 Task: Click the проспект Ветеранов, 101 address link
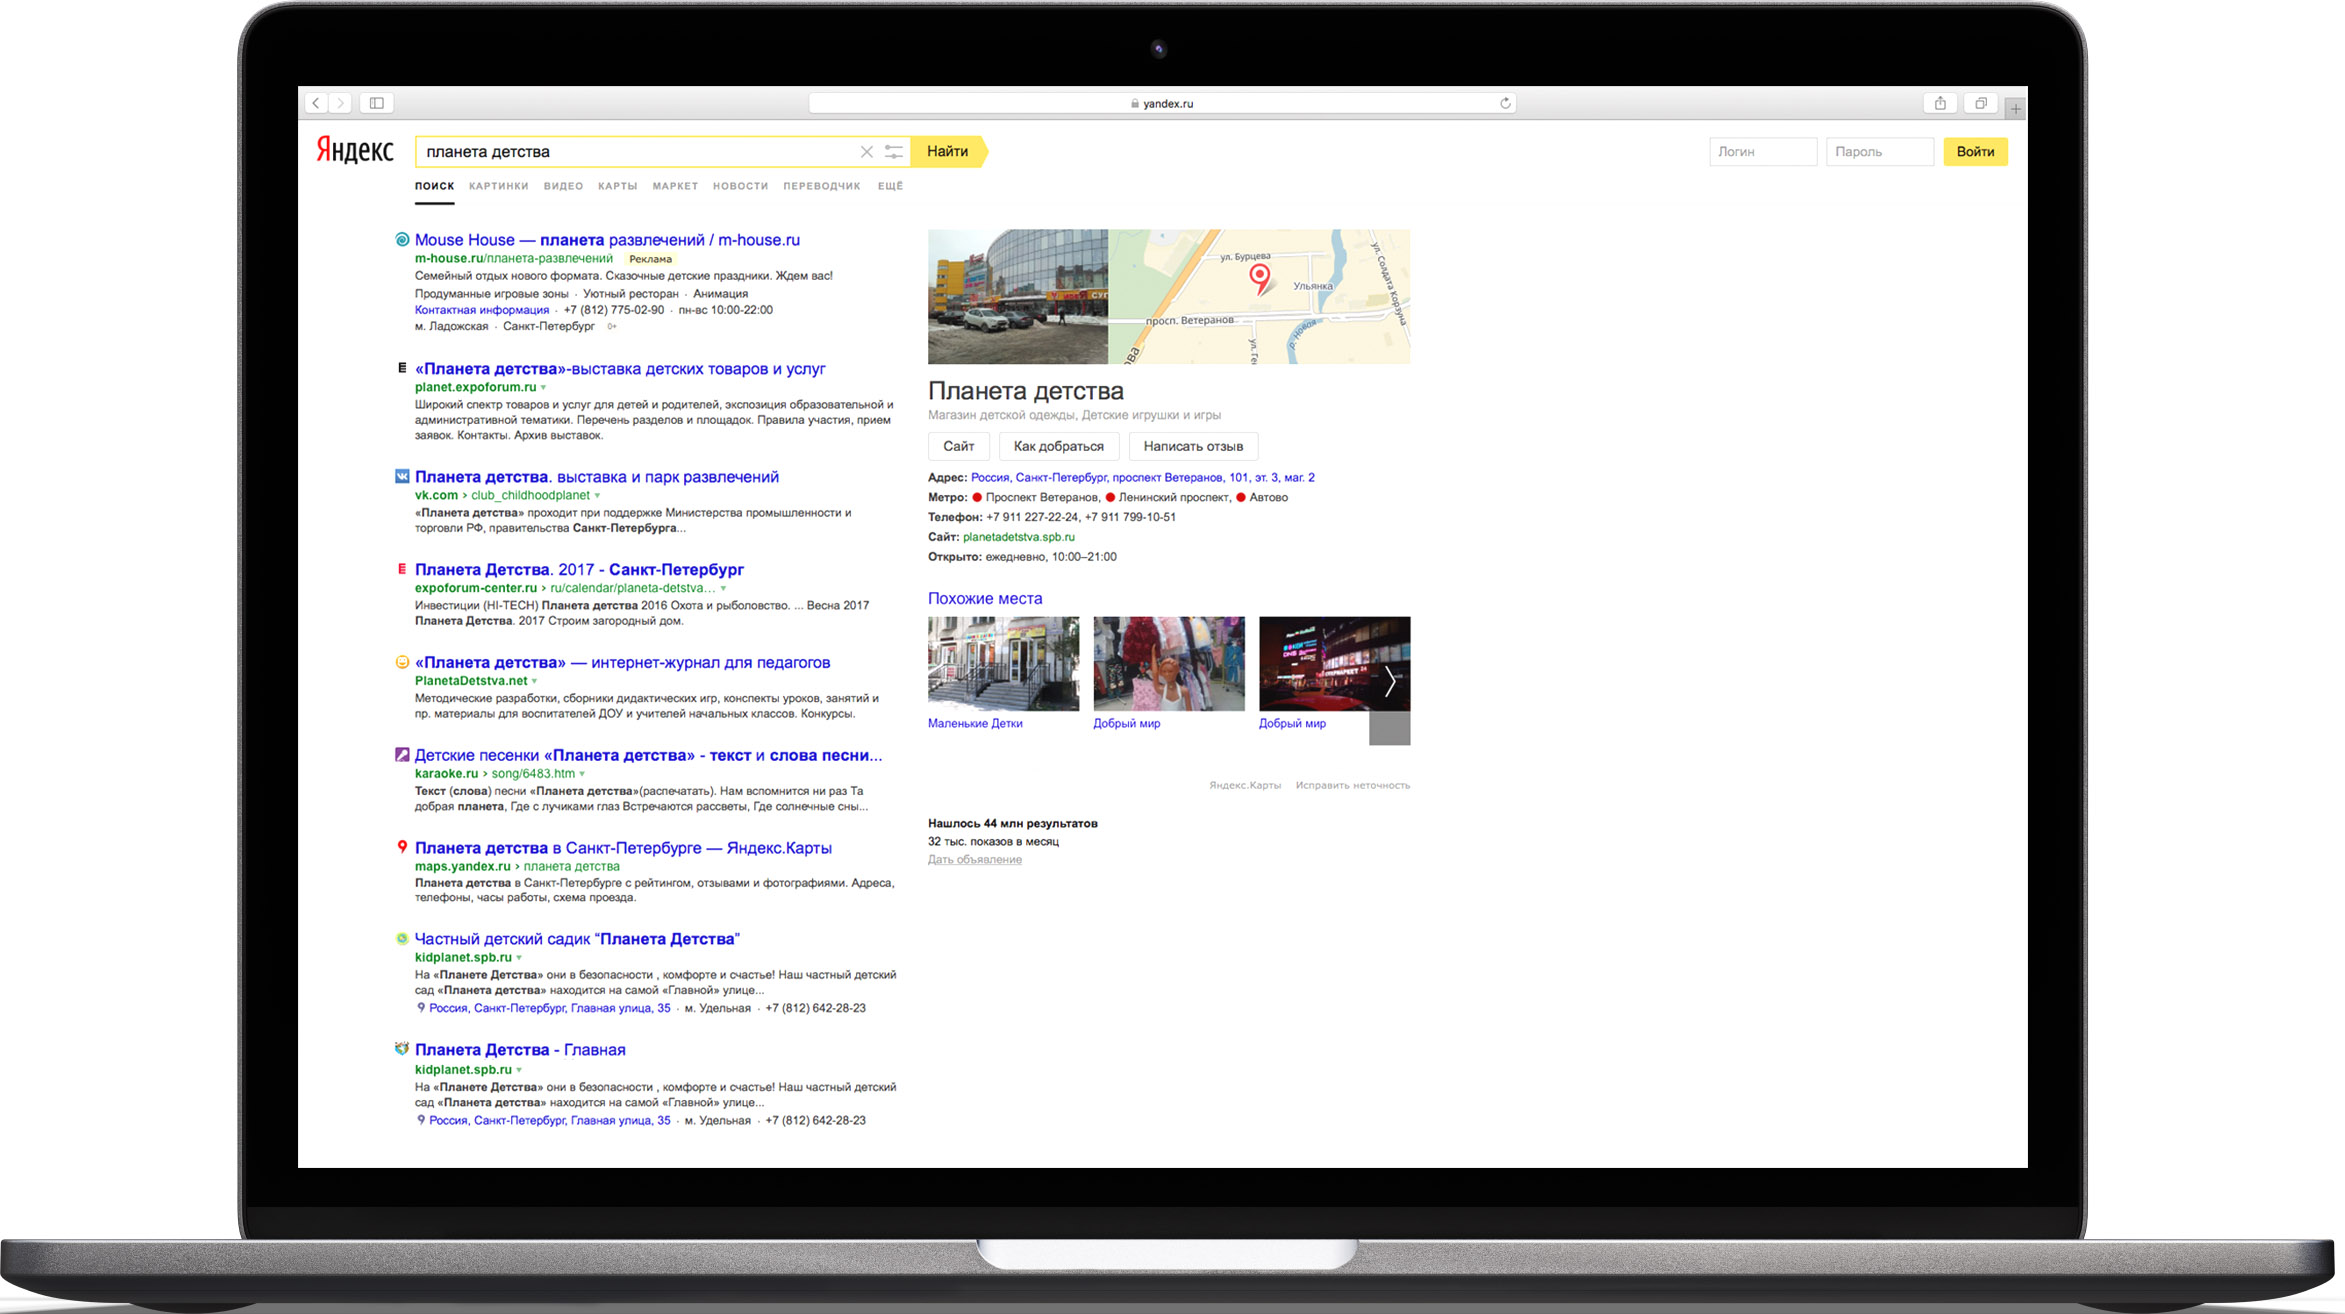click(1143, 478)
